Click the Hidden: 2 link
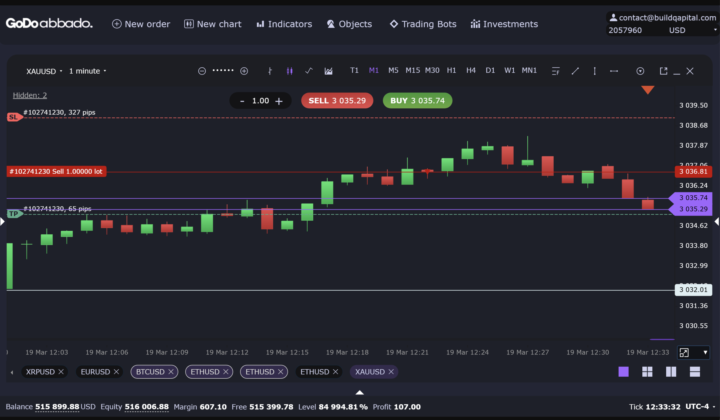The image size is (720, 420). tap(30, 95)
